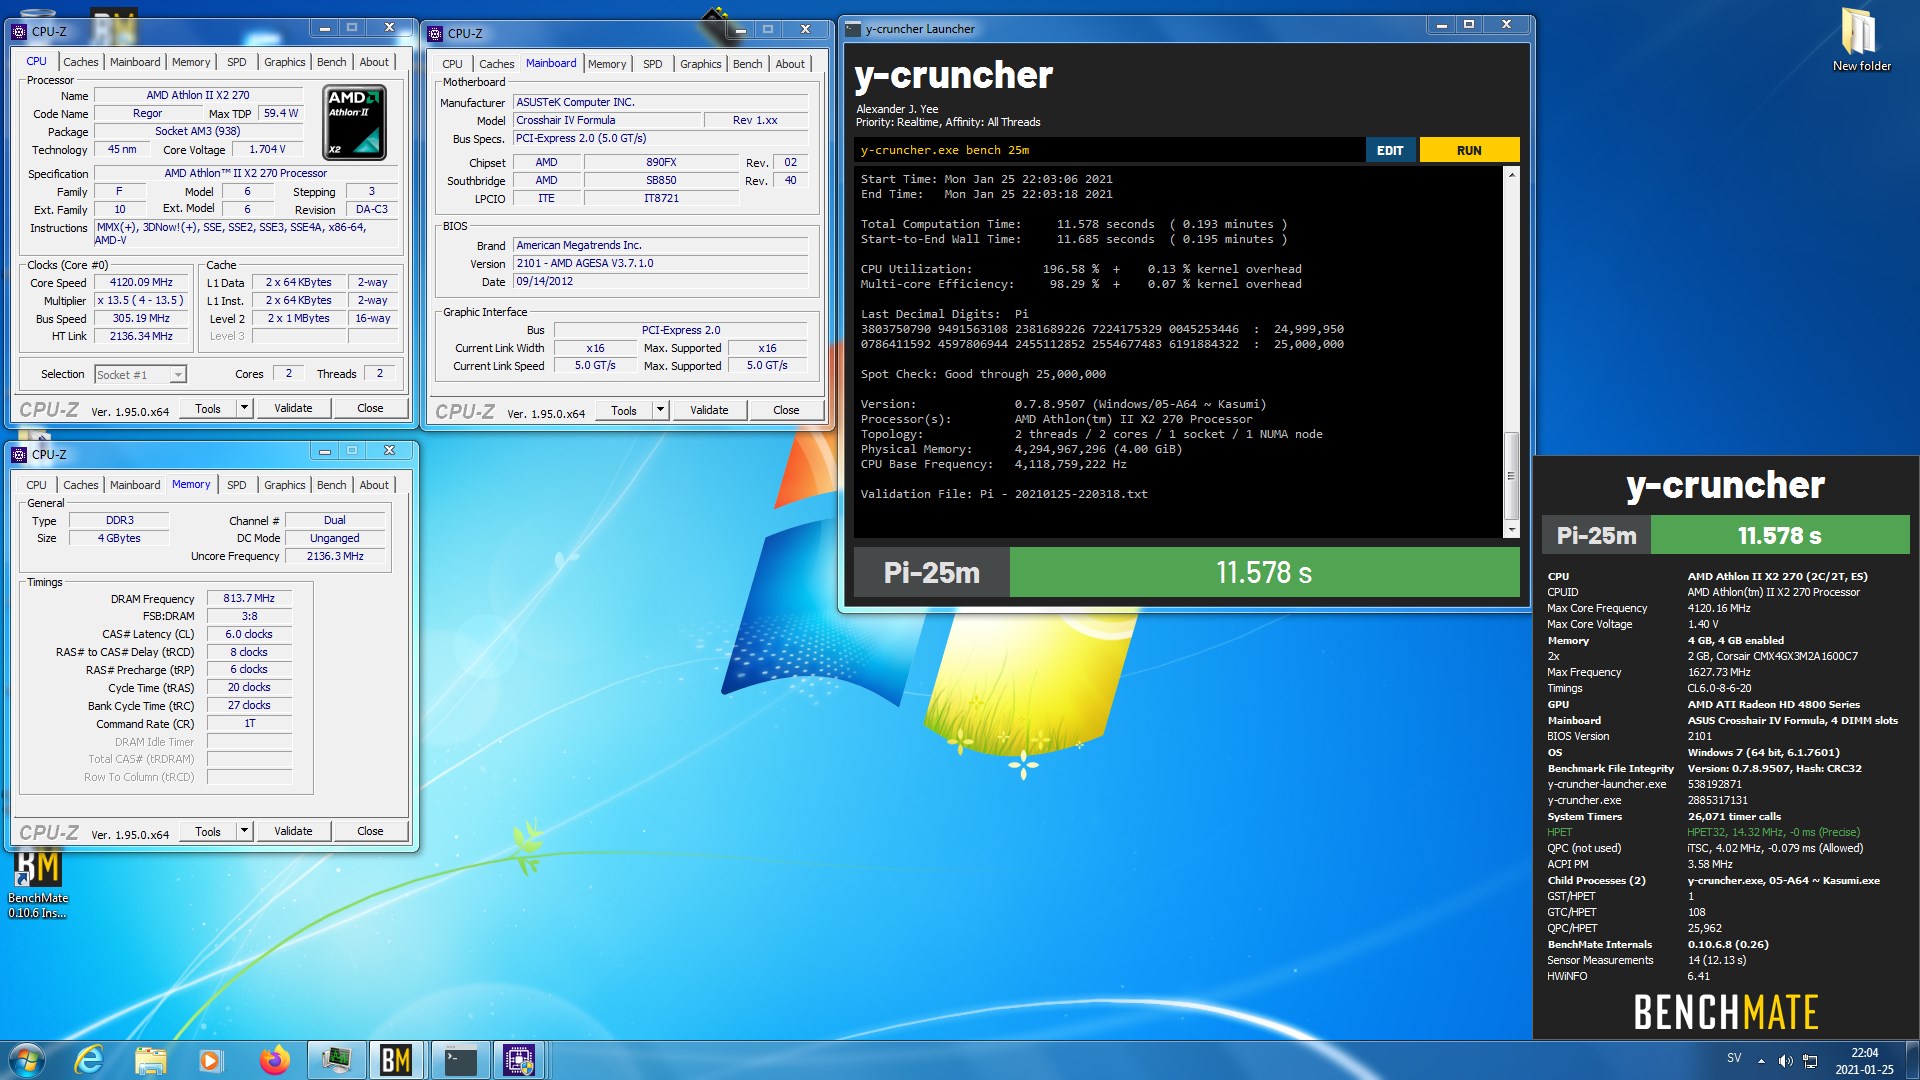
Task: Open Internet Explorer from the taskbar
Action: tap(89, 1060)
